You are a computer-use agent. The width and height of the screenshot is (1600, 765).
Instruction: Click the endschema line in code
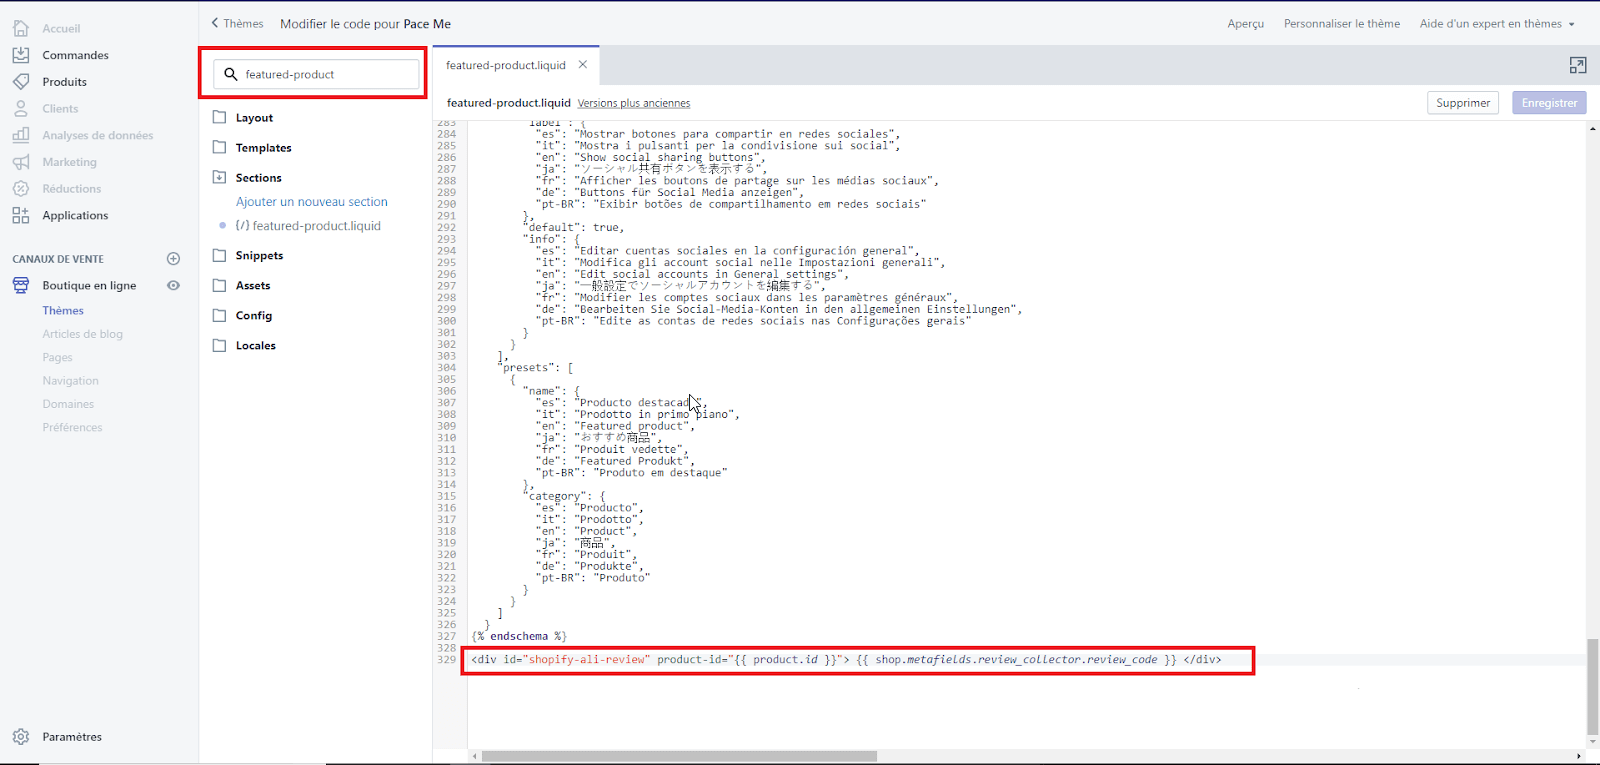tap(519, 636)
